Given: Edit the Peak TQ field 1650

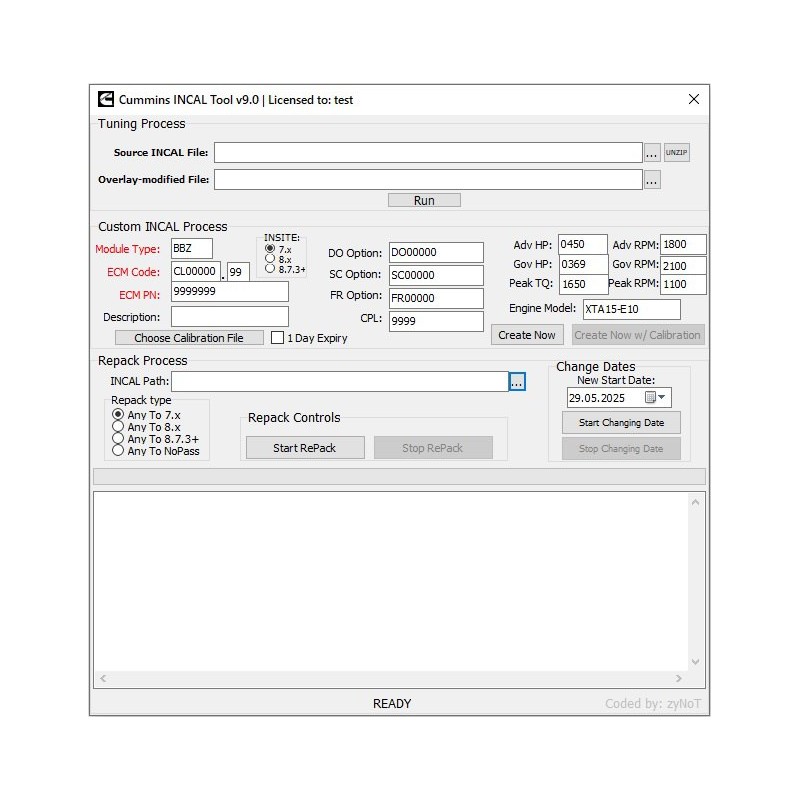Looking at the screenshot, I should click(584, 284).
